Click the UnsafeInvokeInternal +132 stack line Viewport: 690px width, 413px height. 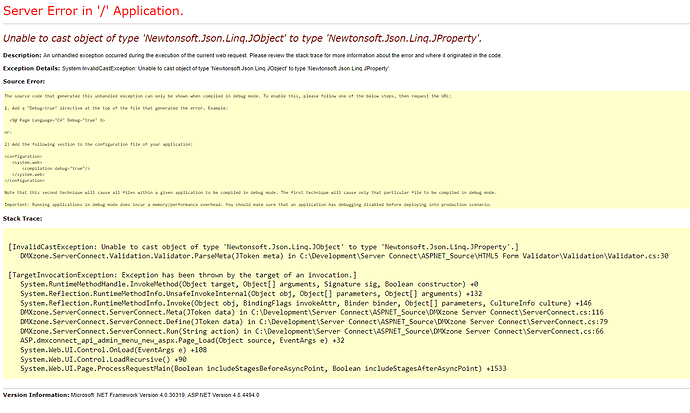(x=251, y=293)
